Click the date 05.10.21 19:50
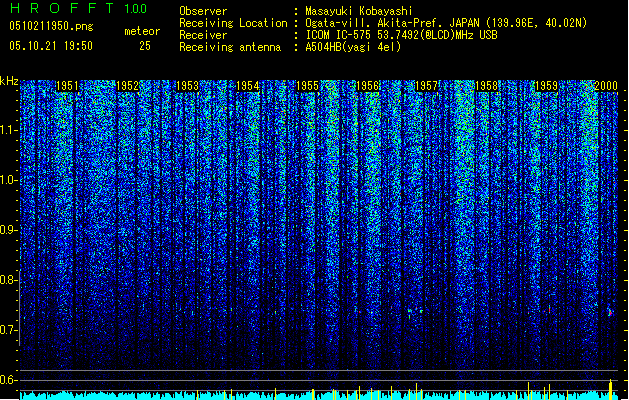The width and height of the screenshot is (629, 400). [51, 46]
